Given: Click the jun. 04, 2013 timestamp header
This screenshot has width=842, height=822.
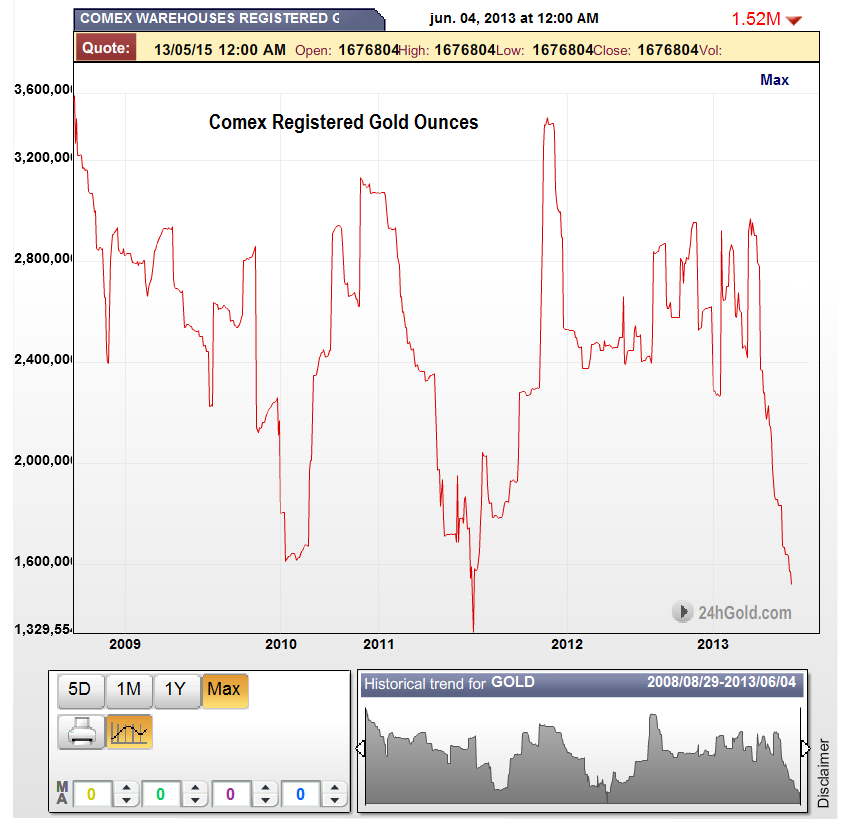Looking at the screenshot, I should (x=514, y=18).
